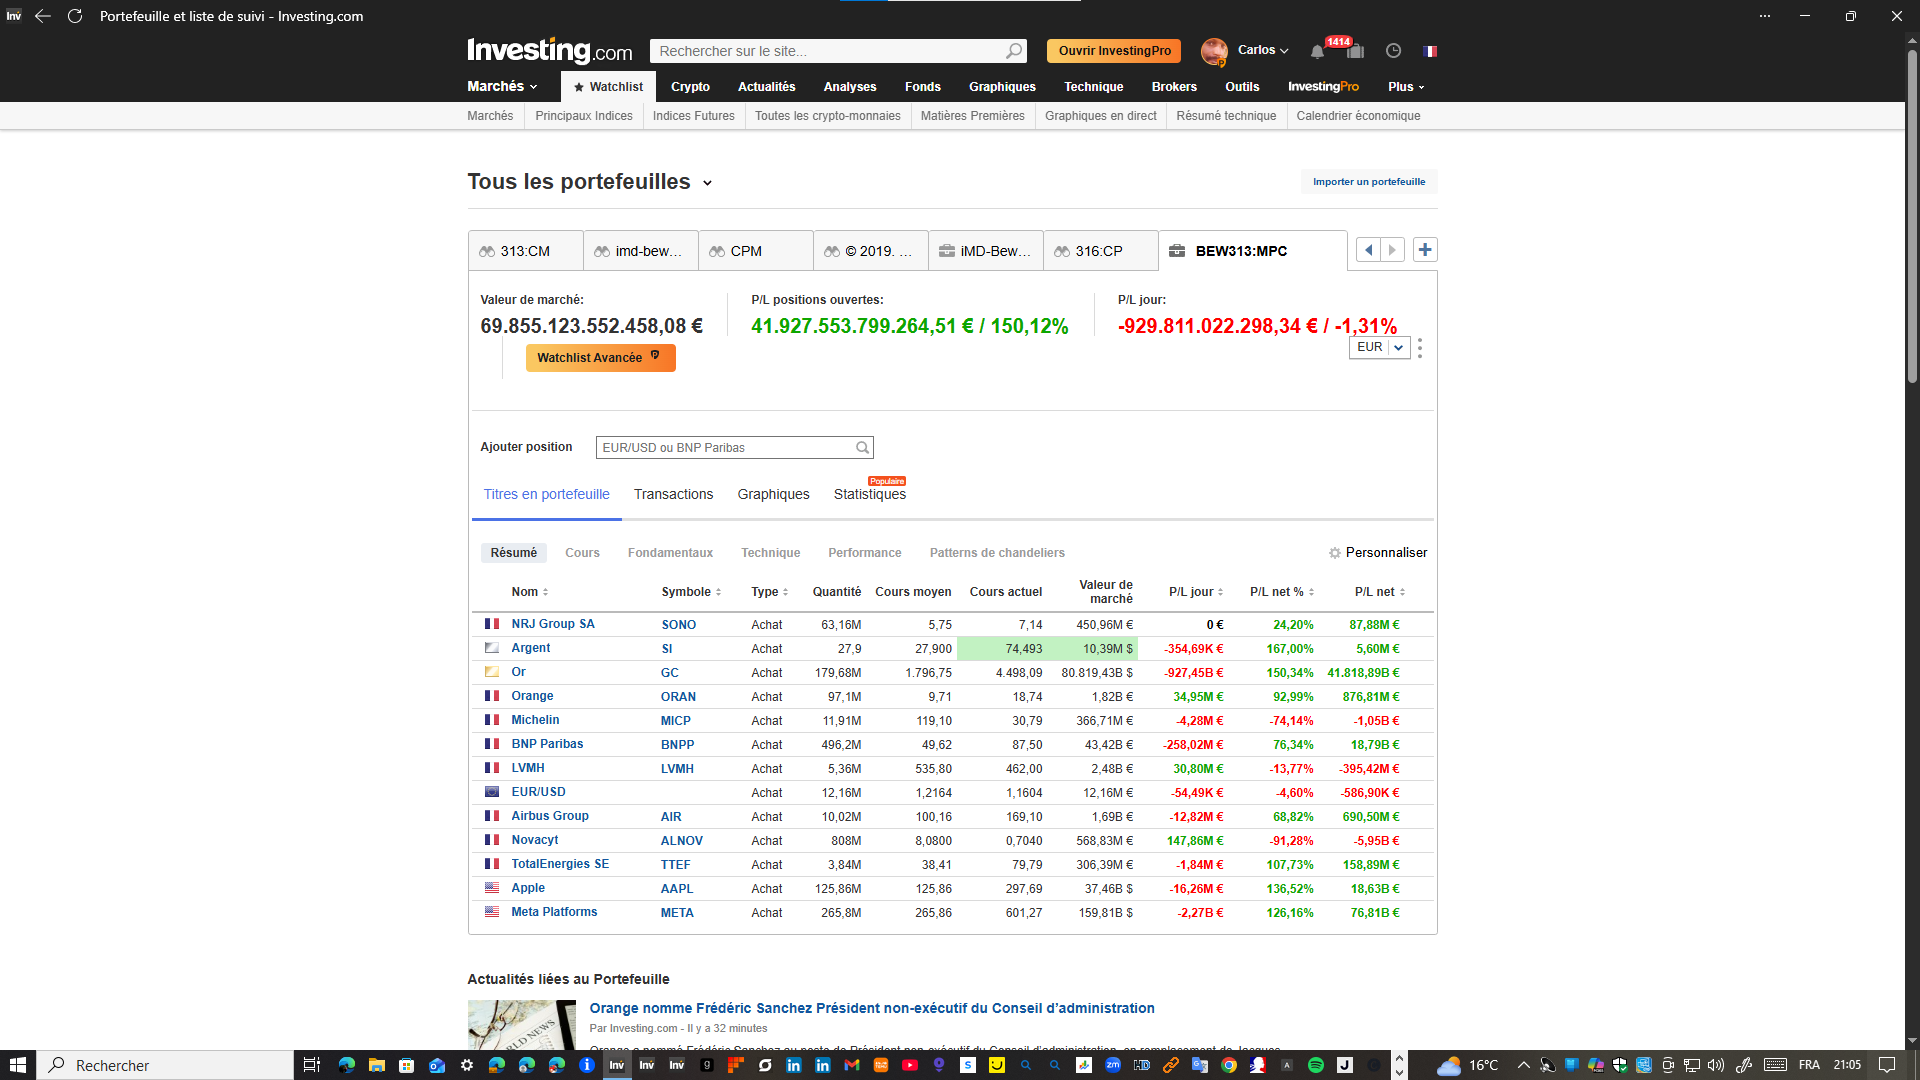Open the three-dots portfolio options menu
Viewport: 1920px width, 1080px height.
tap(1420, 348)
